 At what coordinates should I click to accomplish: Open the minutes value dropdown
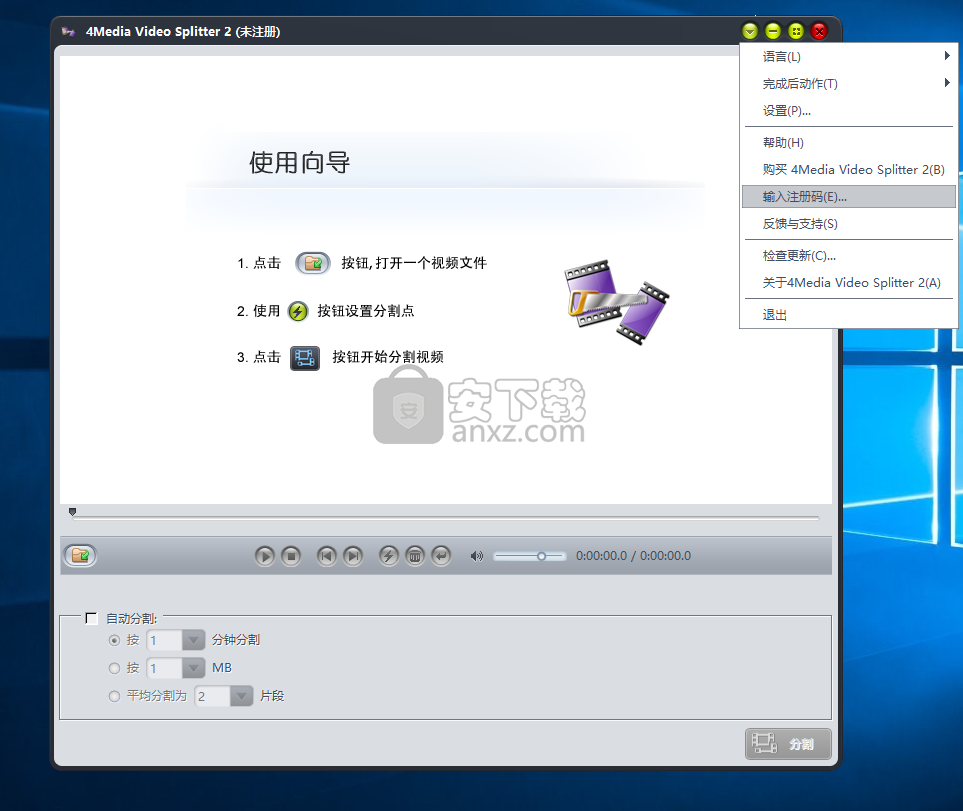(x=193, y=640)
